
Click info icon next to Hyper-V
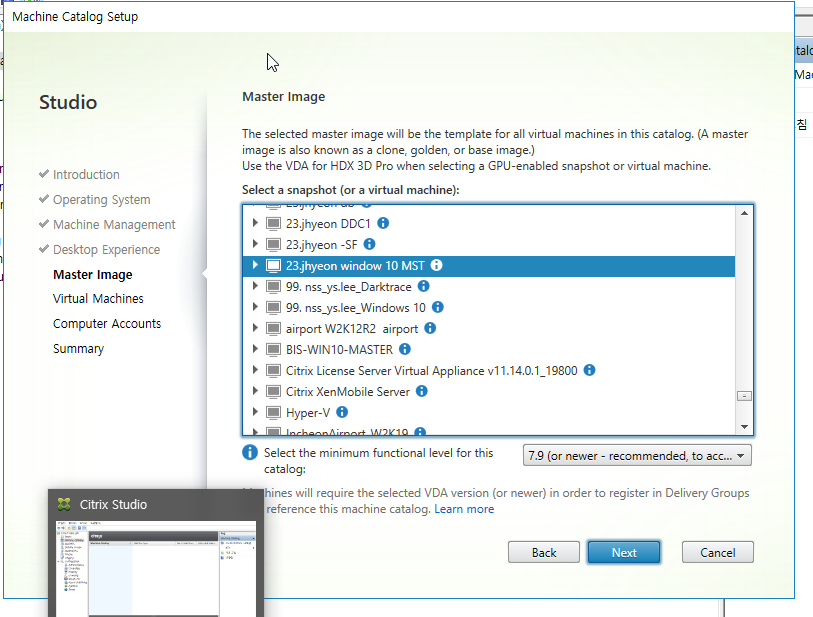[x=342, y=412]
